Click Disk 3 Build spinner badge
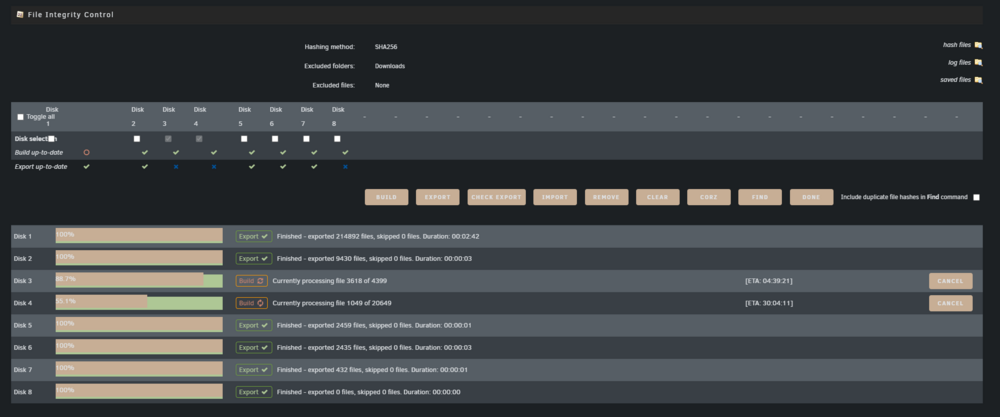 point(251,281)
